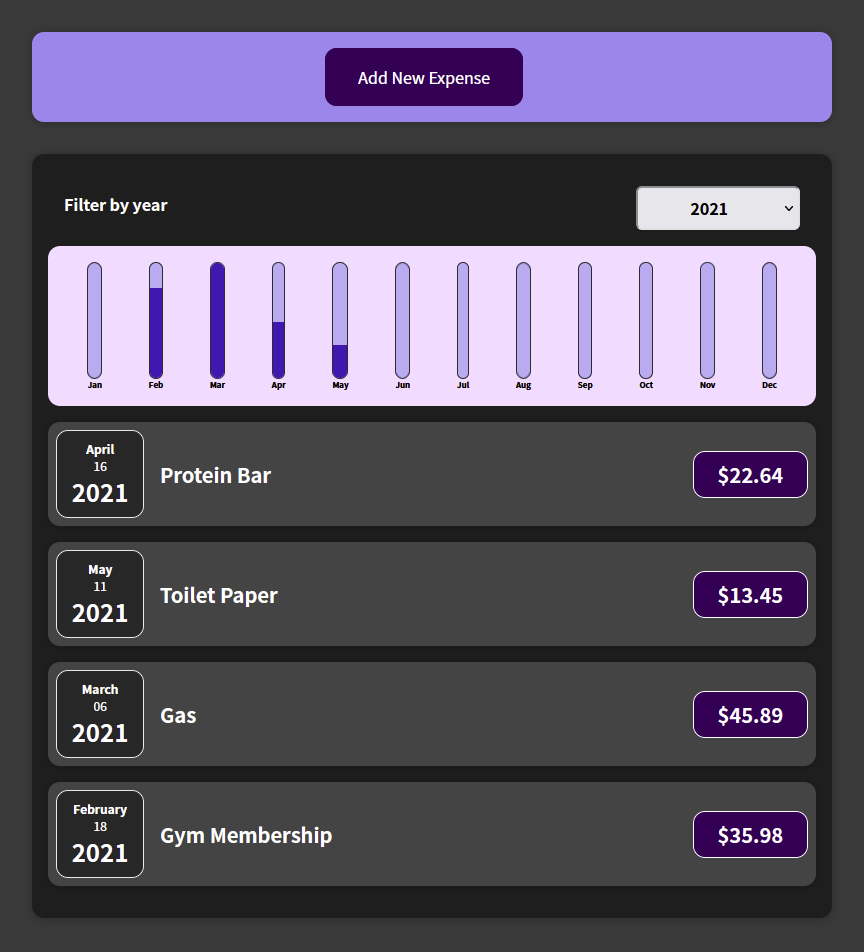
Task: Click the $22.64 price badge
Action: click(750, 474)
